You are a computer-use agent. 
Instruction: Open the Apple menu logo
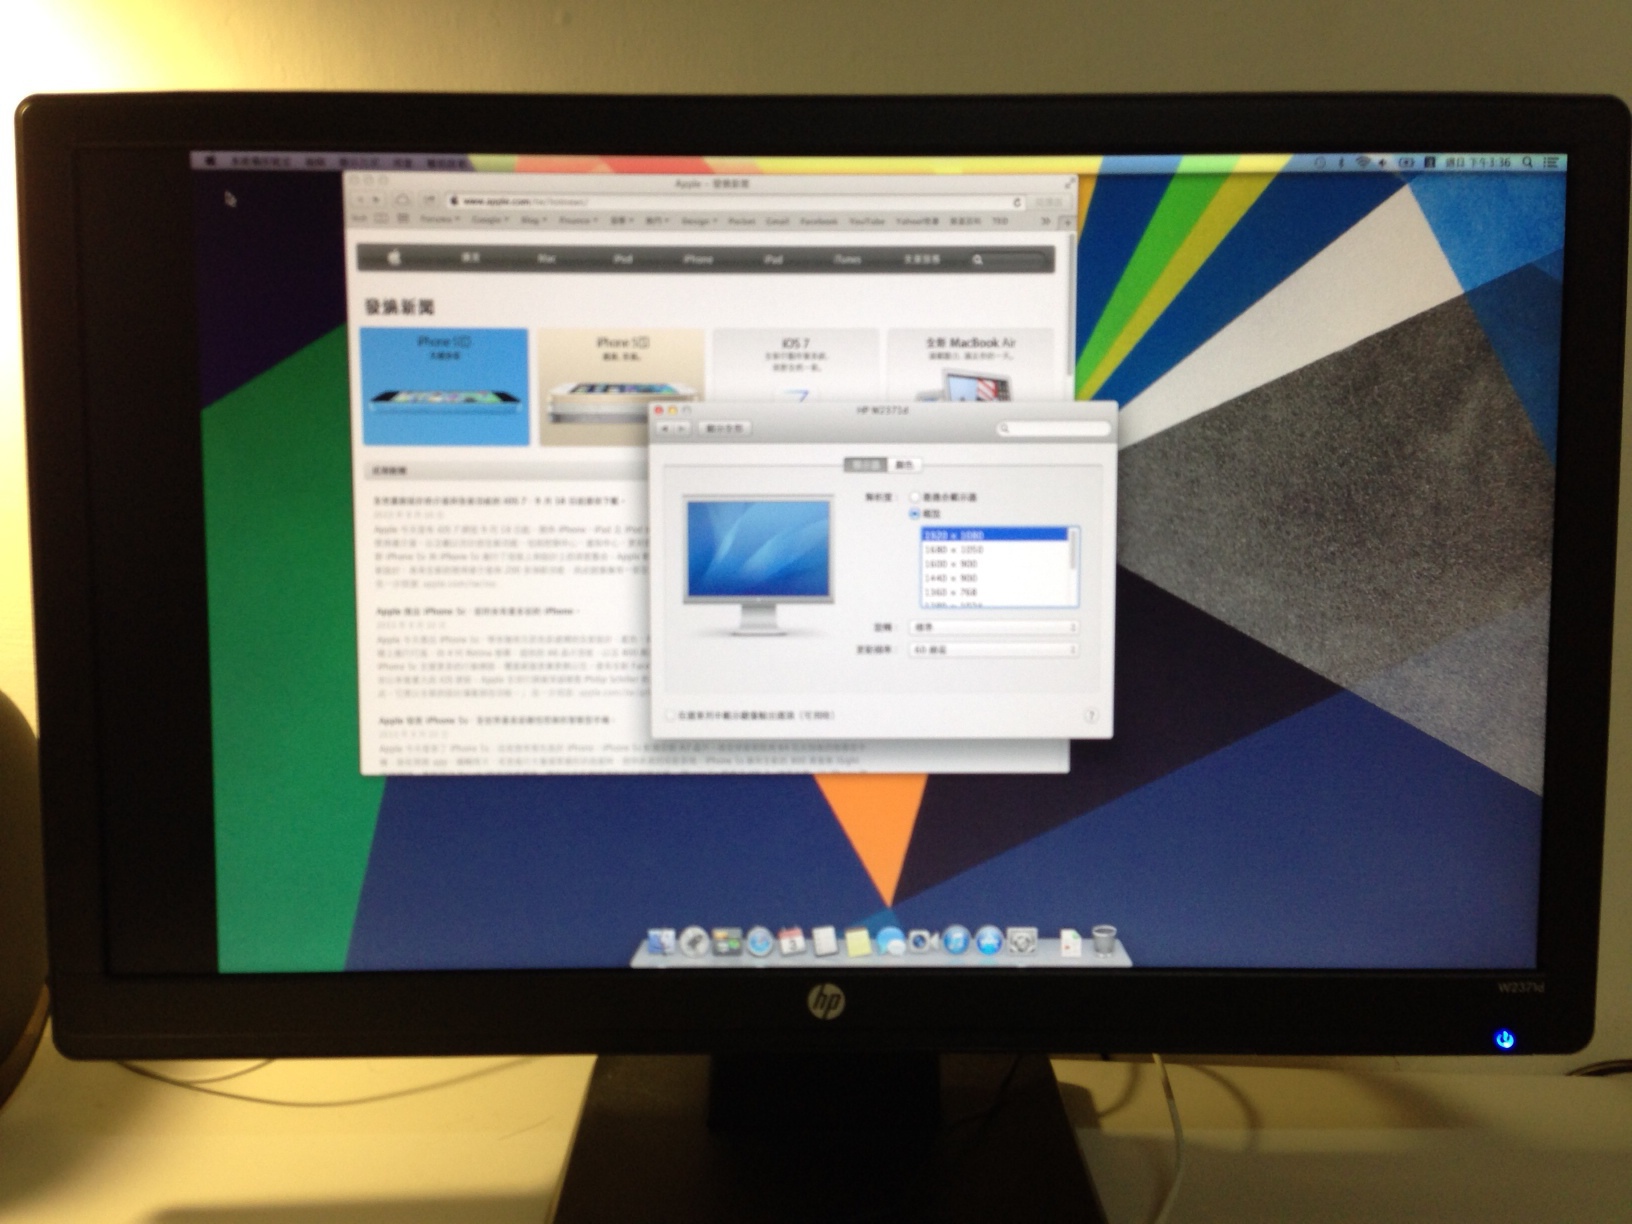(x=210, y=161)
